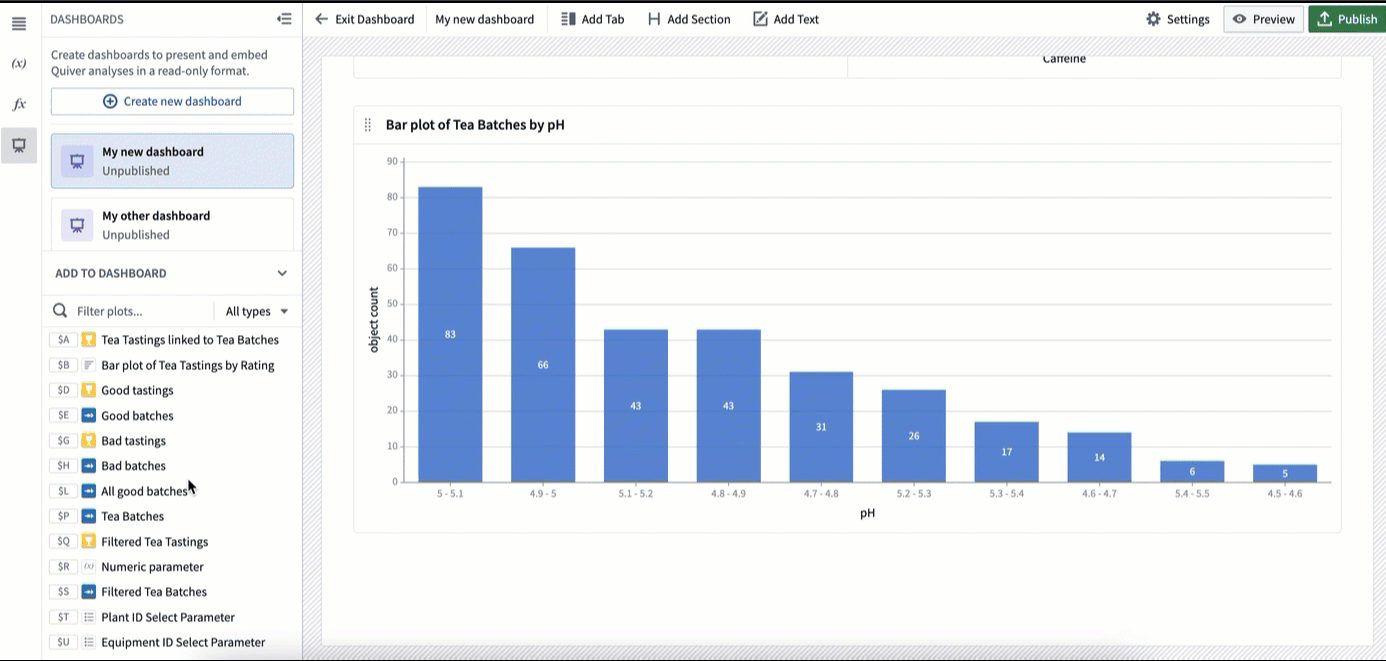Viewport: 1386px width, 661px height.
Task: Preview the dashboard
Action: pos(1264,19)
